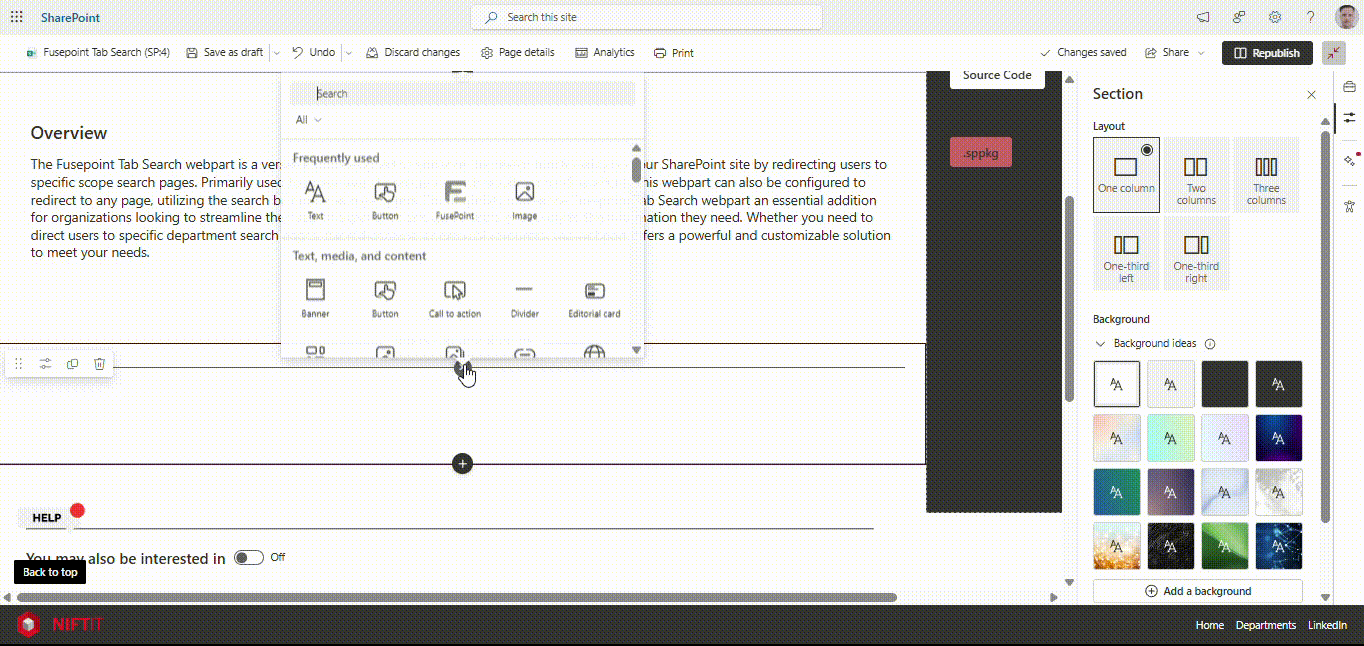Duplicate the section with the copy icon
1364x646 pixels.
click(x=72, y=364)
